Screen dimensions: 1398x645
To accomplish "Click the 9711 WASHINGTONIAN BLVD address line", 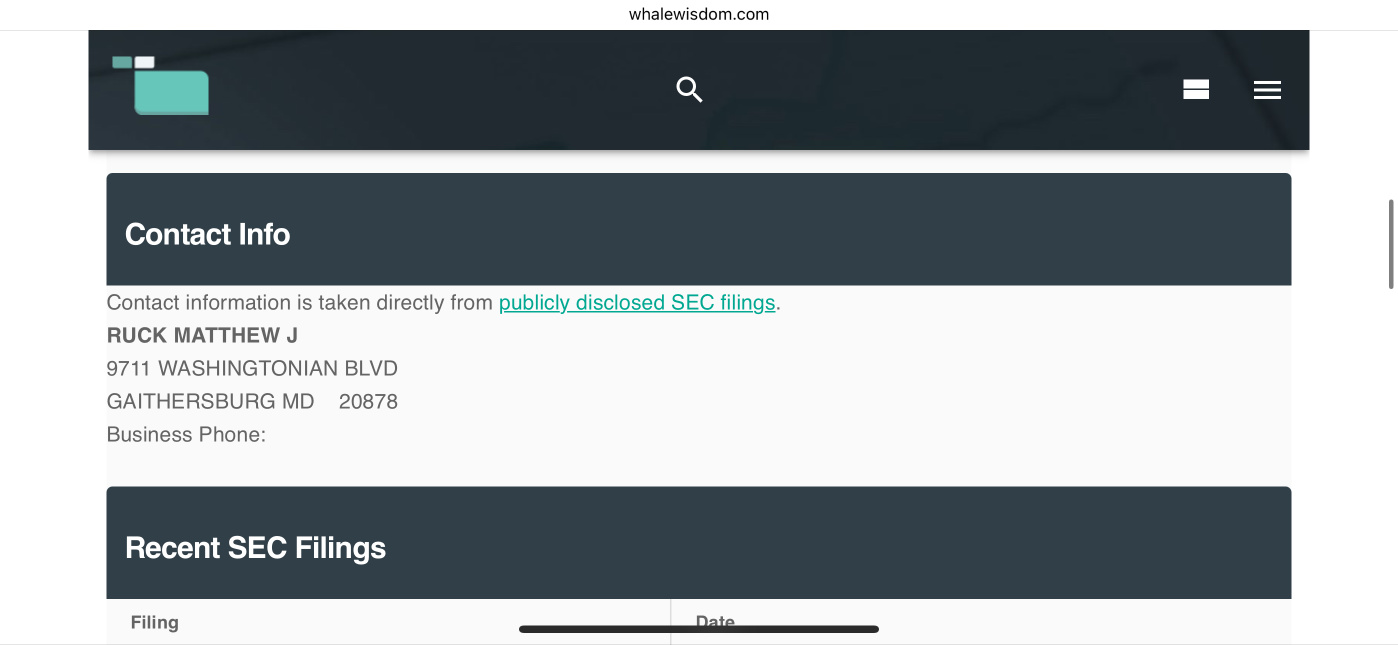I will coord(252,368).
